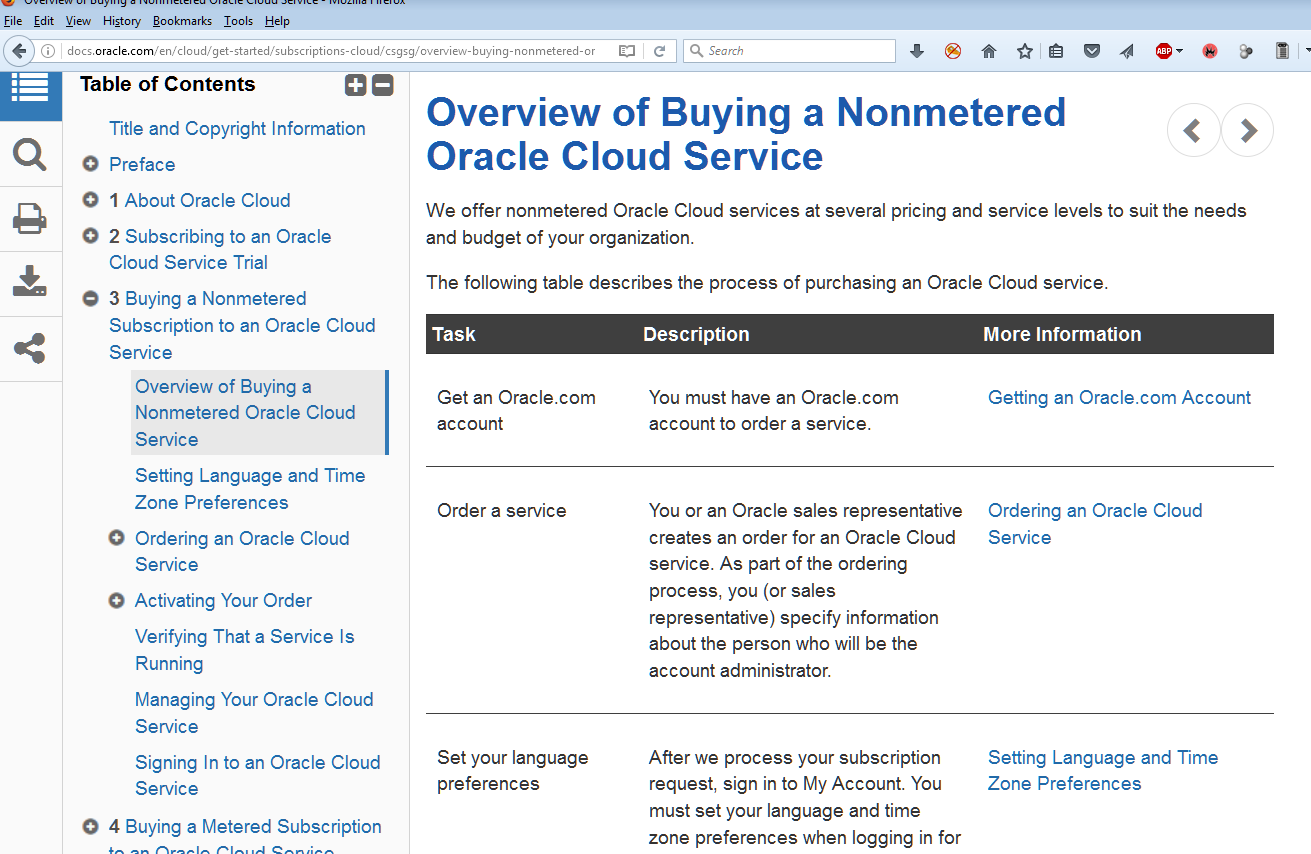
Task: Open Buying a Nonmetered Subscription chapter link
Action: [x=242, y=325]
